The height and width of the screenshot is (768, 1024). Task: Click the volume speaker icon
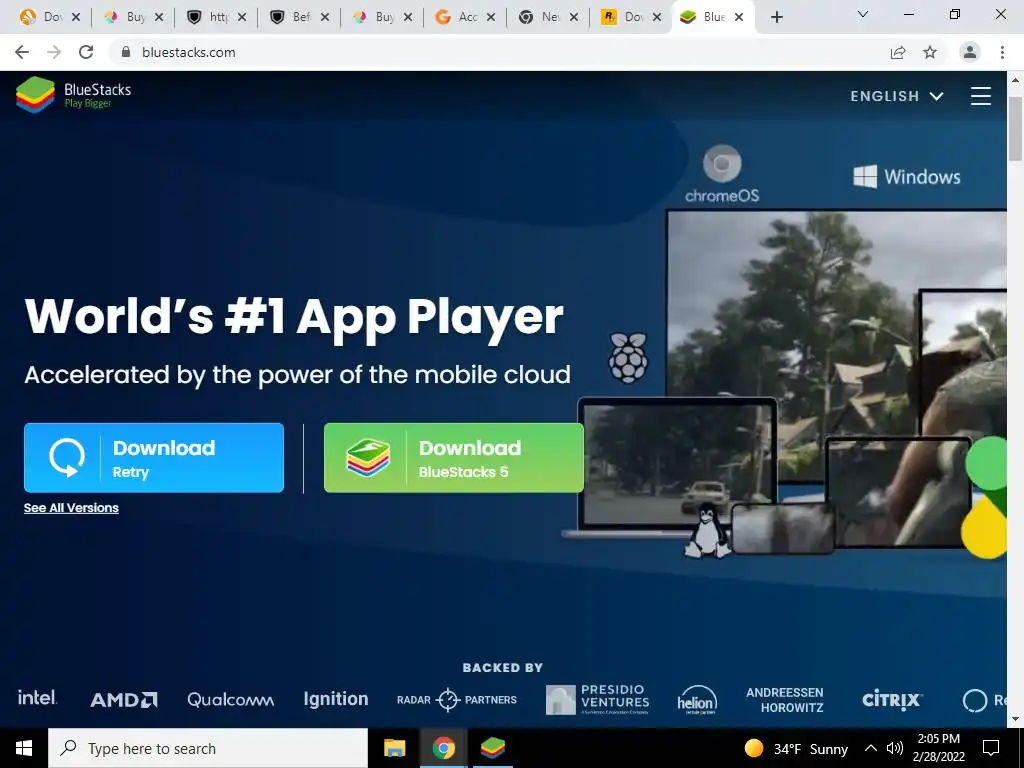895,748
